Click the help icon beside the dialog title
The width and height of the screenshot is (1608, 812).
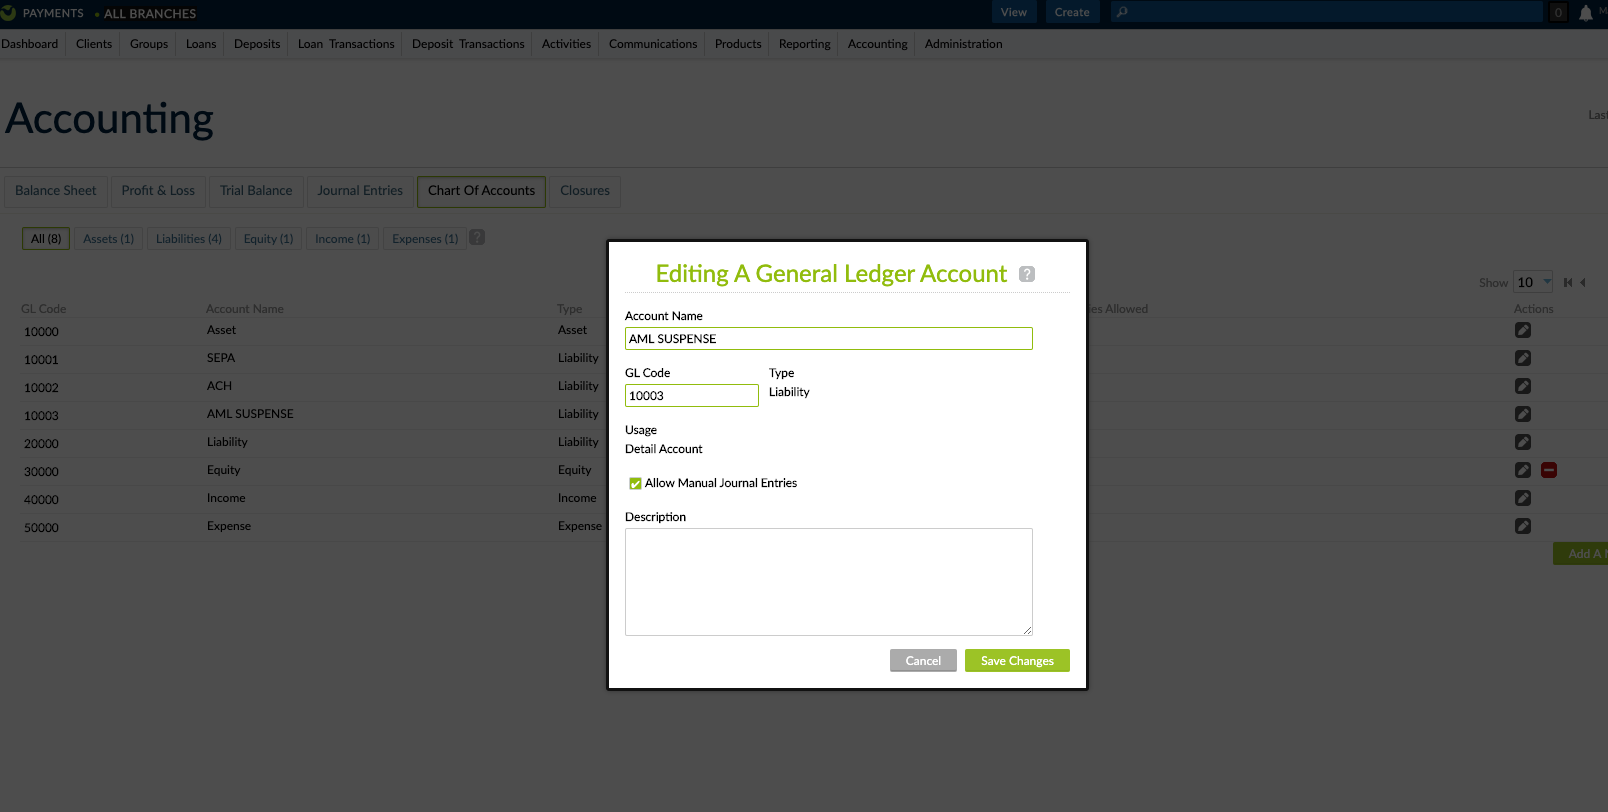tap(1026, 274)
